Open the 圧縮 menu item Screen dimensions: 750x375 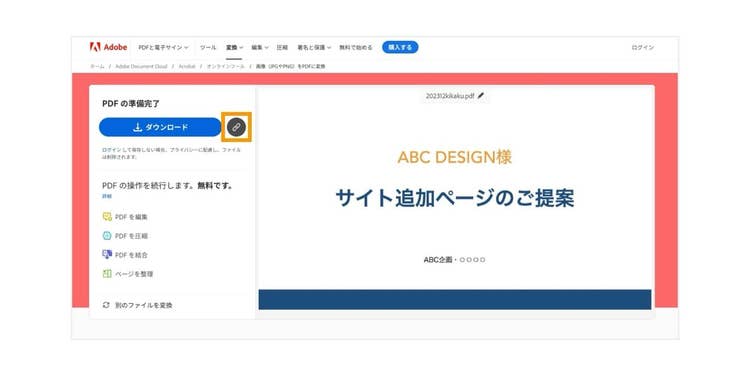[282, 47]
